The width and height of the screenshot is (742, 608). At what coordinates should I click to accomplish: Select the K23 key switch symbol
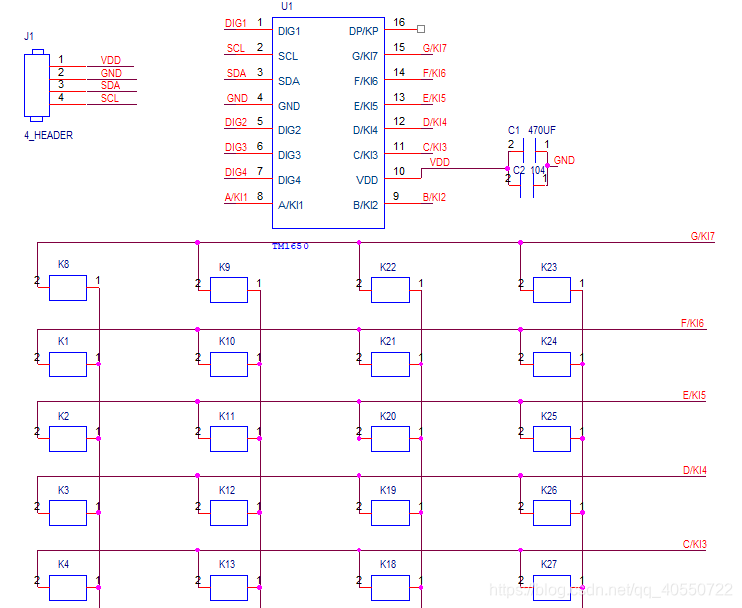pyautogui.click(x=552, y=290)
